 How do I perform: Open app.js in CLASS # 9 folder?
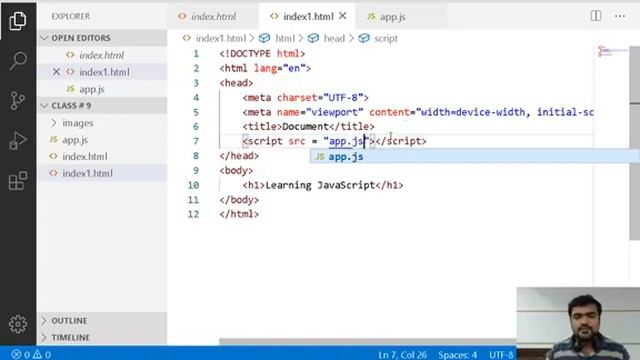point(102,140)
